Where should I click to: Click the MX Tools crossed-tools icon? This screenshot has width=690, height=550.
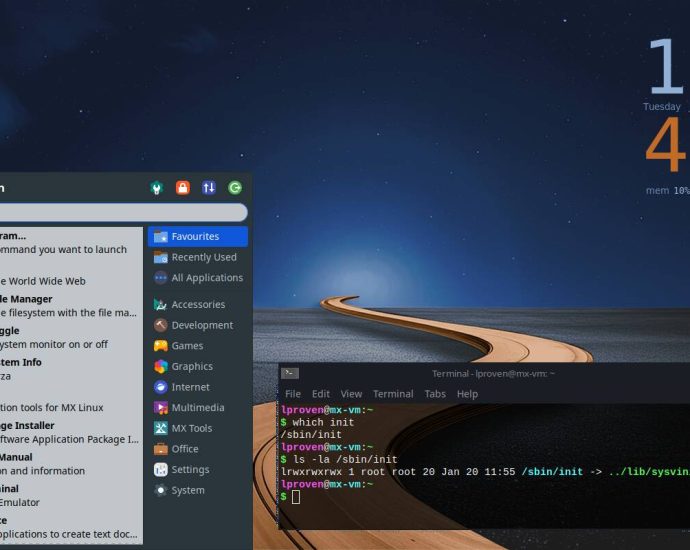161,429
